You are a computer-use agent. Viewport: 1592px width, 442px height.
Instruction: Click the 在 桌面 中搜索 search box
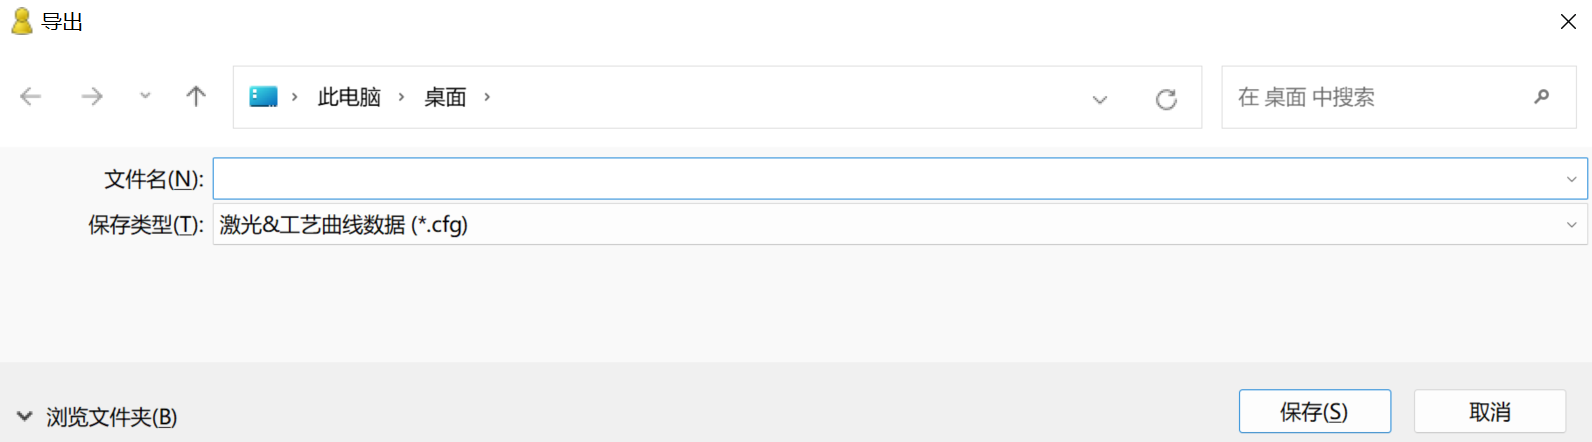pos(1399,97)
